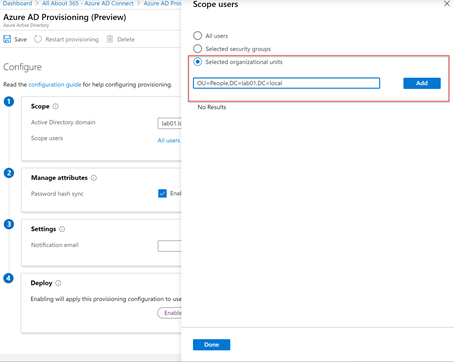Click Restart provisioning label

coord(72,39)
